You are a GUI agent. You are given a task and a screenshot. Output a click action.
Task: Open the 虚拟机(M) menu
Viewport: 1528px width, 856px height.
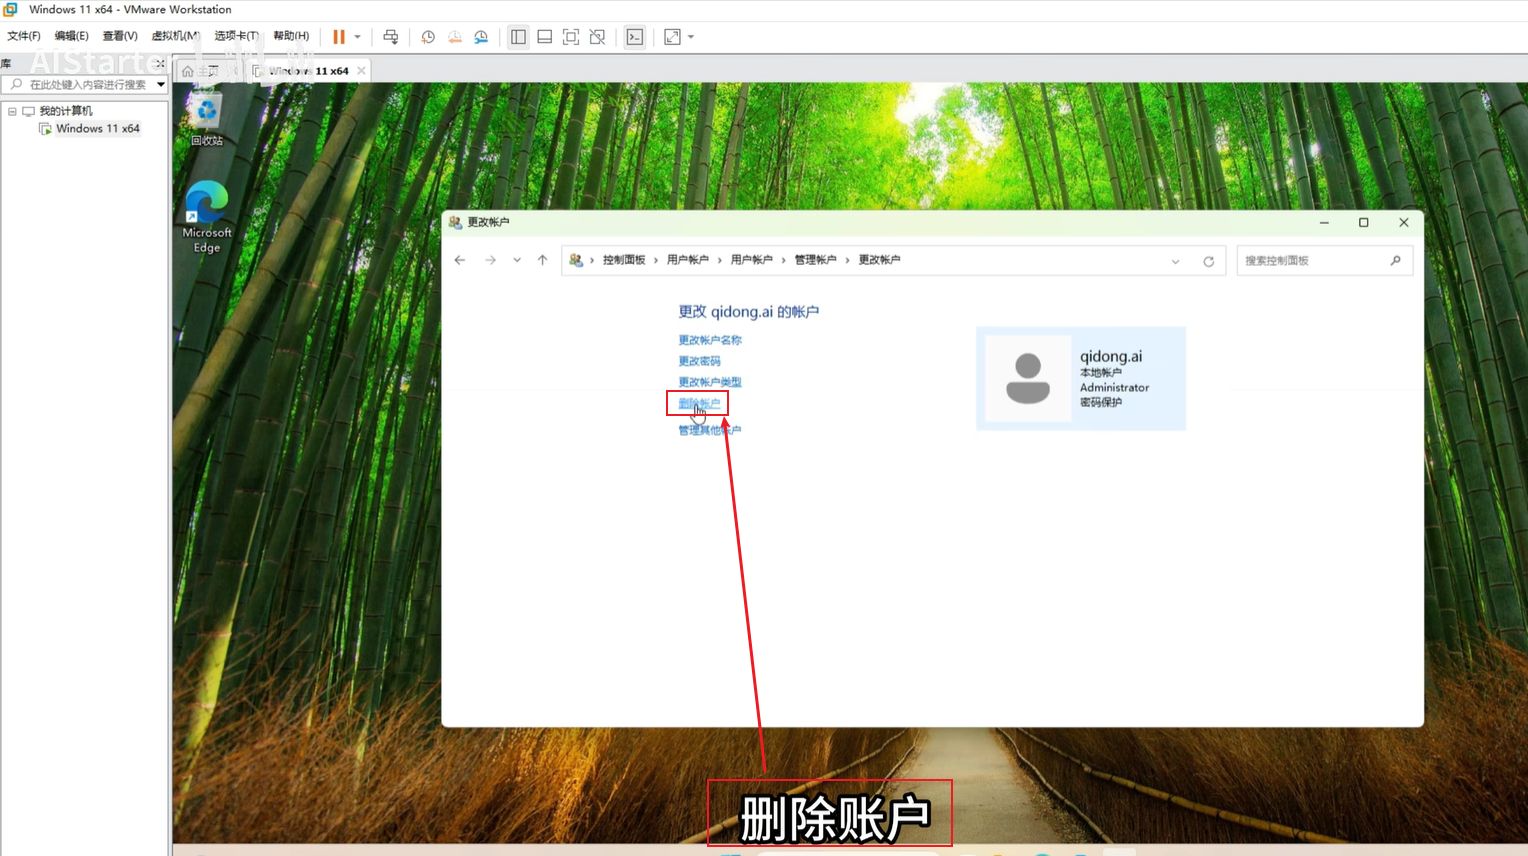[x=175, y=36]
